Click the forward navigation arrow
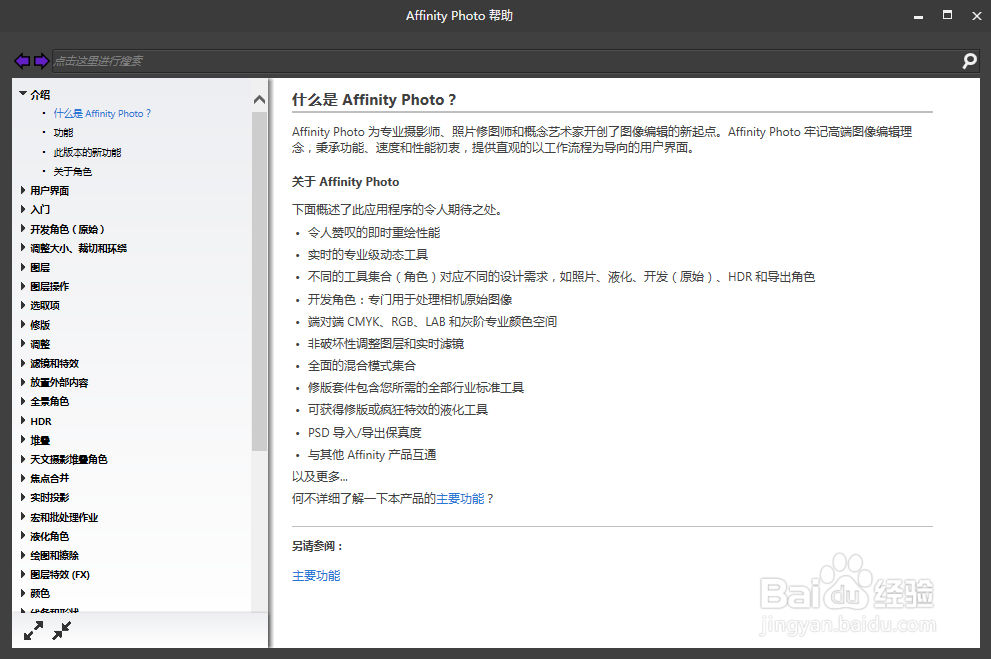The width and height of the screenshot is (991, 659). pyautogui.click(x=41, y=61)
